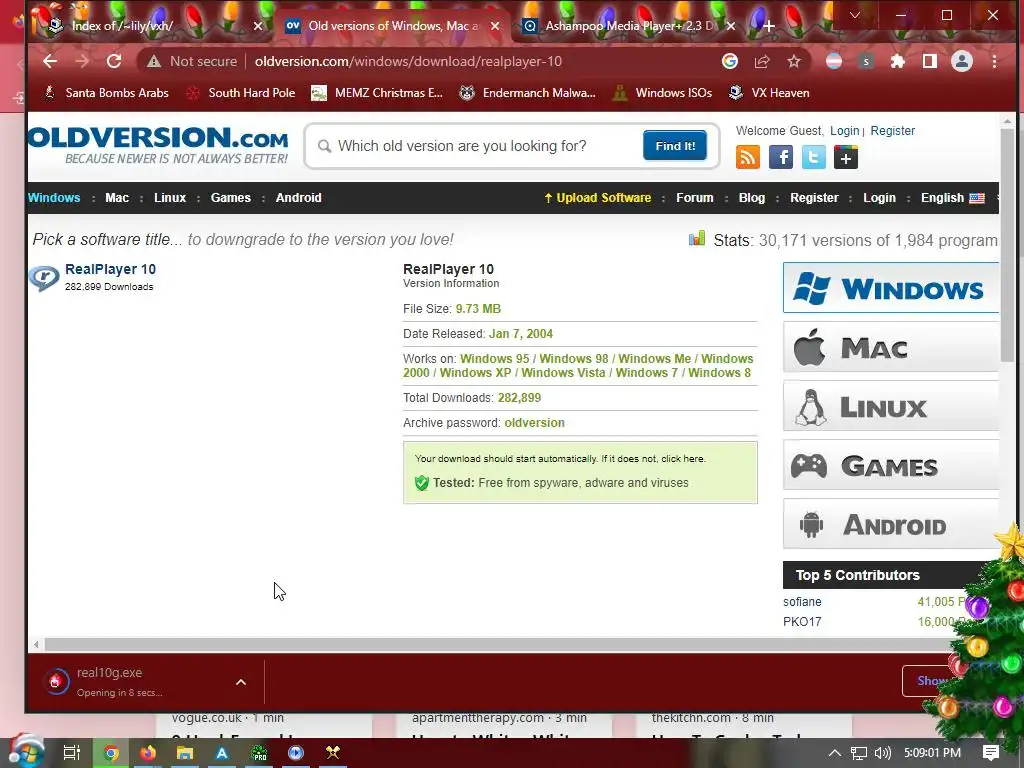Open the Extensions puzzle-piece menu
This screenshot has width=1024, height=768.
click(x=898, y=61)
